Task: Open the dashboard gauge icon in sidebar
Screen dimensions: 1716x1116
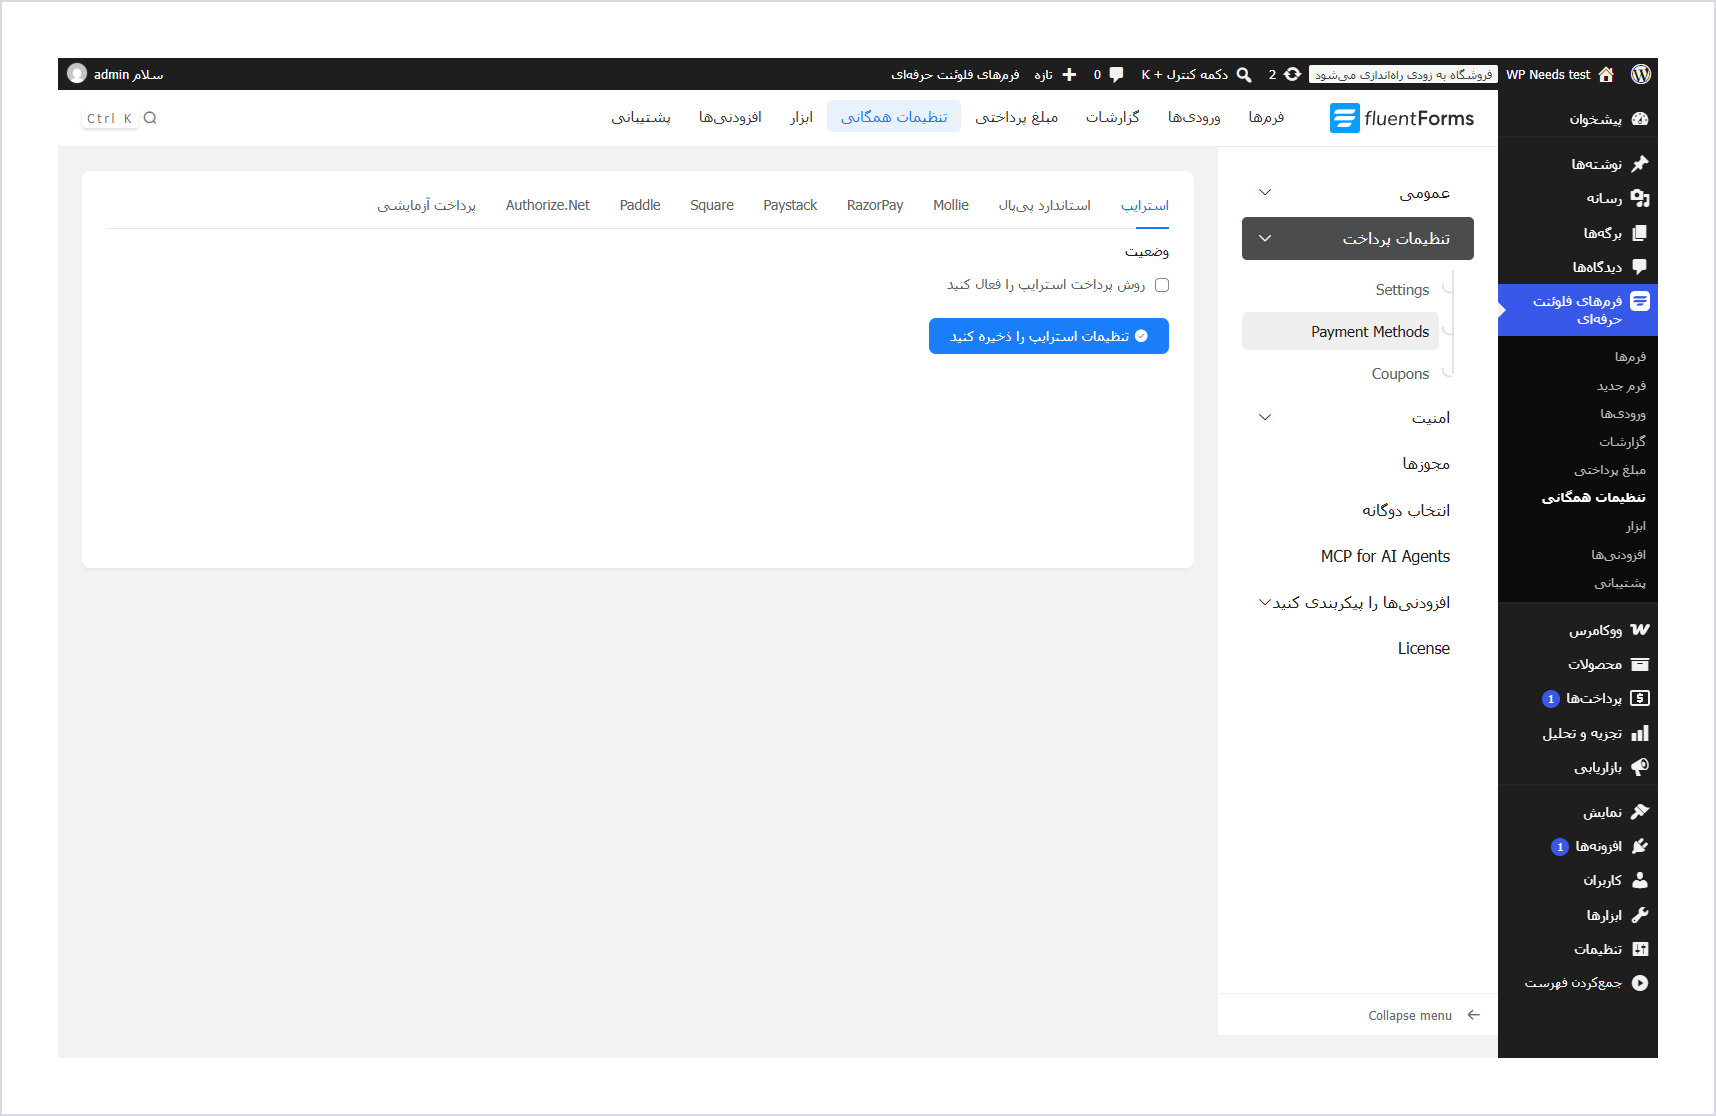Action: point(1640,119)
